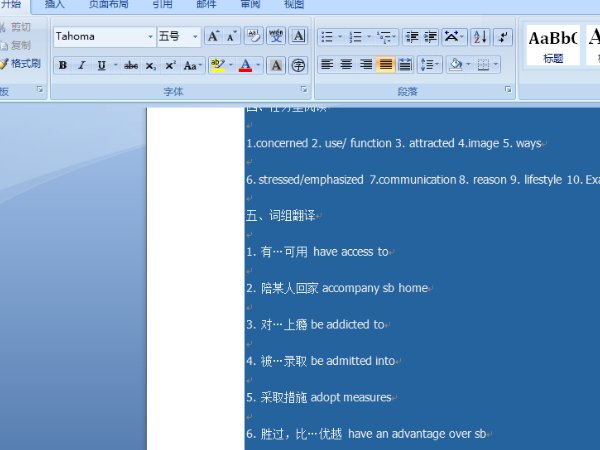Switch to the 引用 (References) tab
Screen dimensions: 600x450
click(162, 5)
